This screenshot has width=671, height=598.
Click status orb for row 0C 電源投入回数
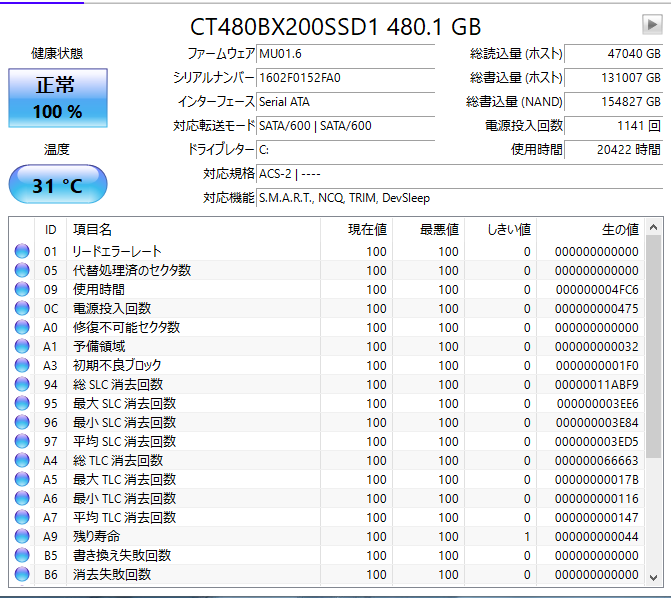coord(22,308)
